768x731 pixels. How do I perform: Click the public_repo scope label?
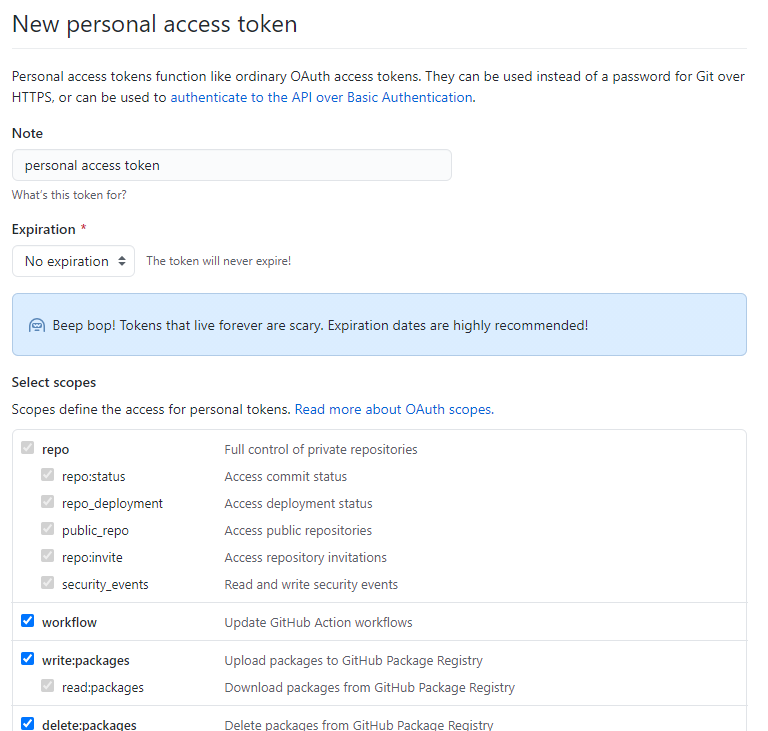(x=95, y=530)
